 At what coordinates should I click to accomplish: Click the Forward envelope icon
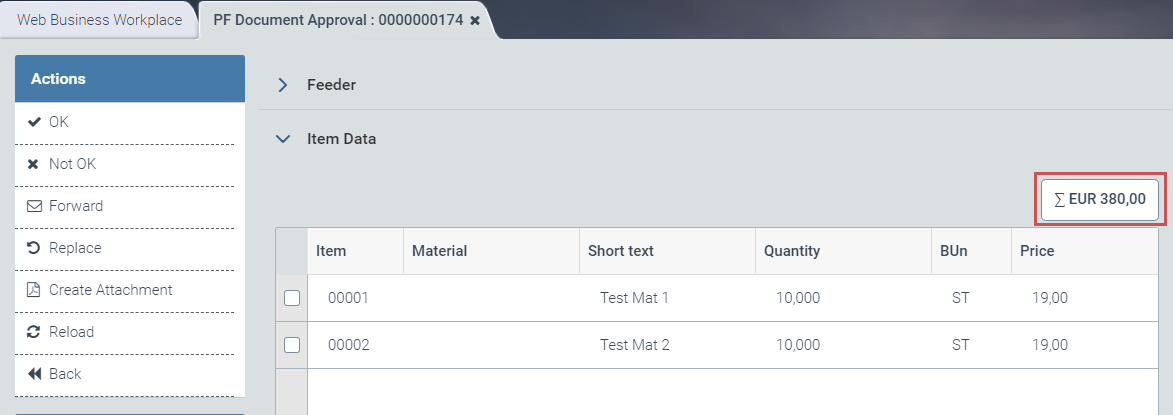[x=33, y=206]
